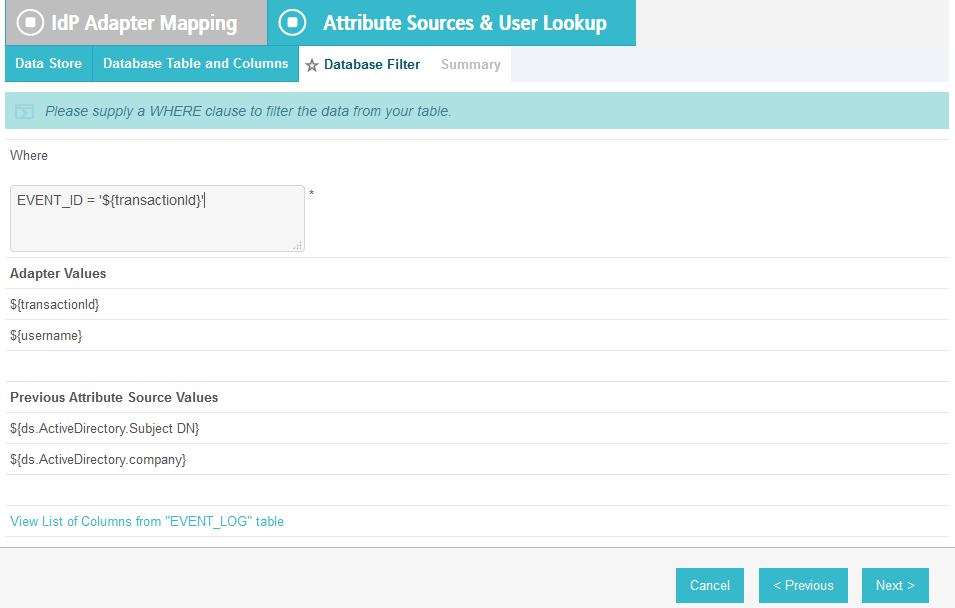
Task: Open the IdP Adapter Mapping section
Action: (x=136, y=23)
